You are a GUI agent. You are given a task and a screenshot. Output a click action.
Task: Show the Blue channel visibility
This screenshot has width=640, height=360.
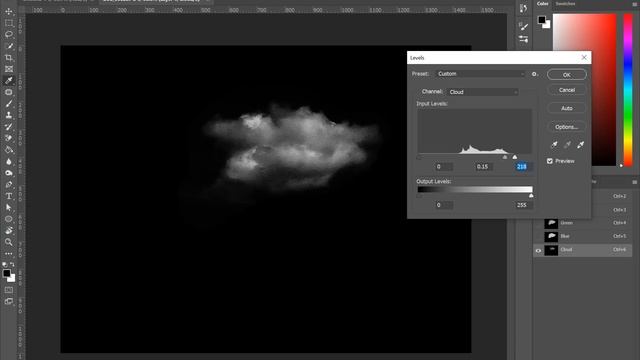tap(538, 236)
